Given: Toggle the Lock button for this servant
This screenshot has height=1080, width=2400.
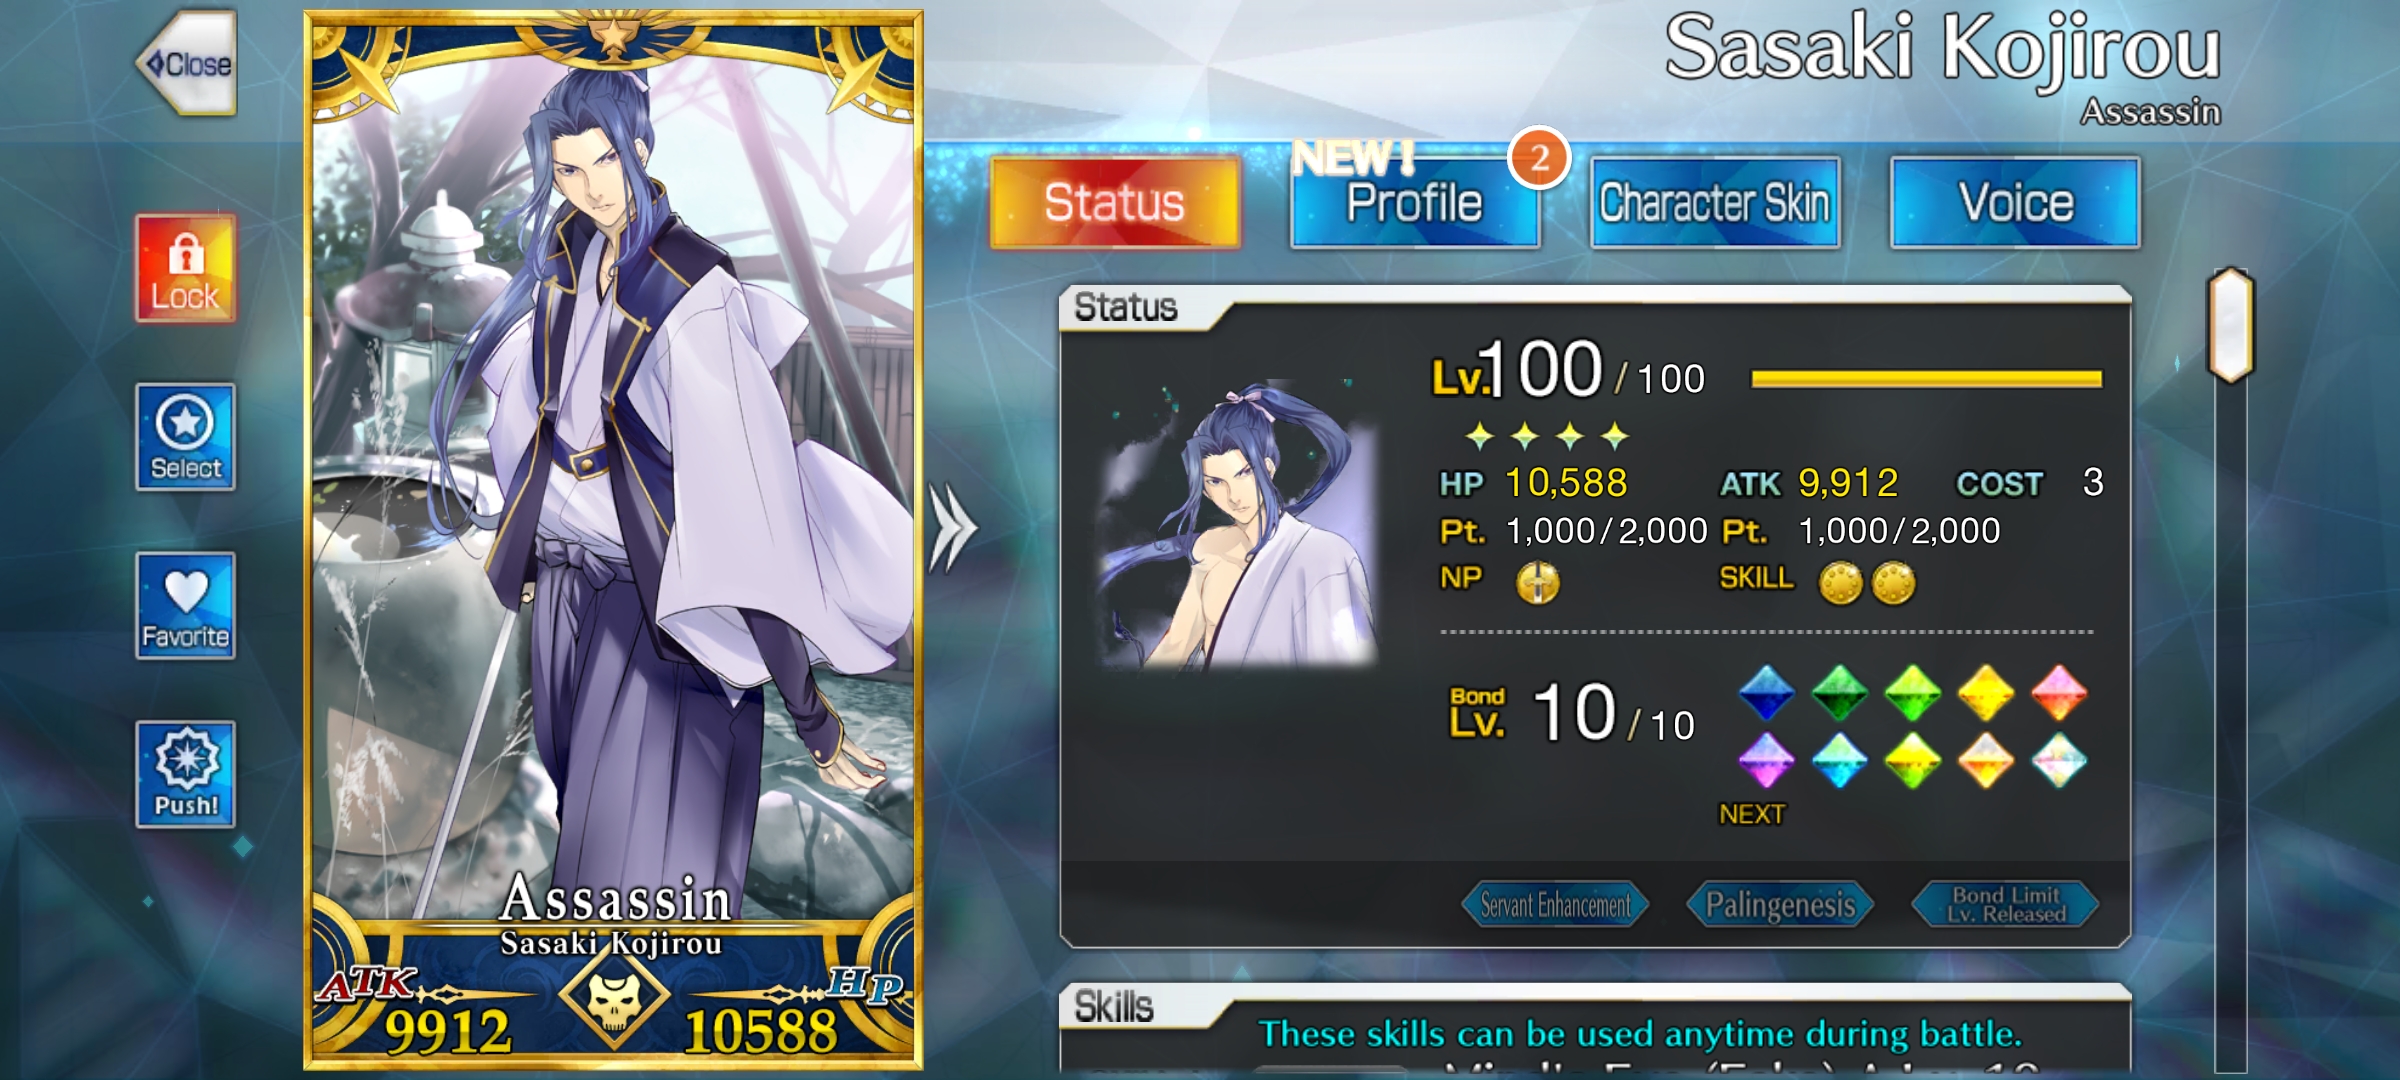Looking at the screenshot, I should 186,268.
